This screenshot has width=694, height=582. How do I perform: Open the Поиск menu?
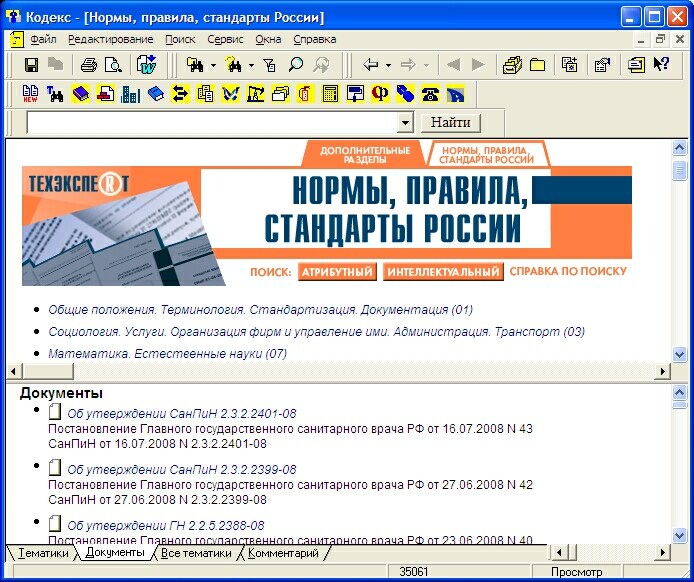180,39
